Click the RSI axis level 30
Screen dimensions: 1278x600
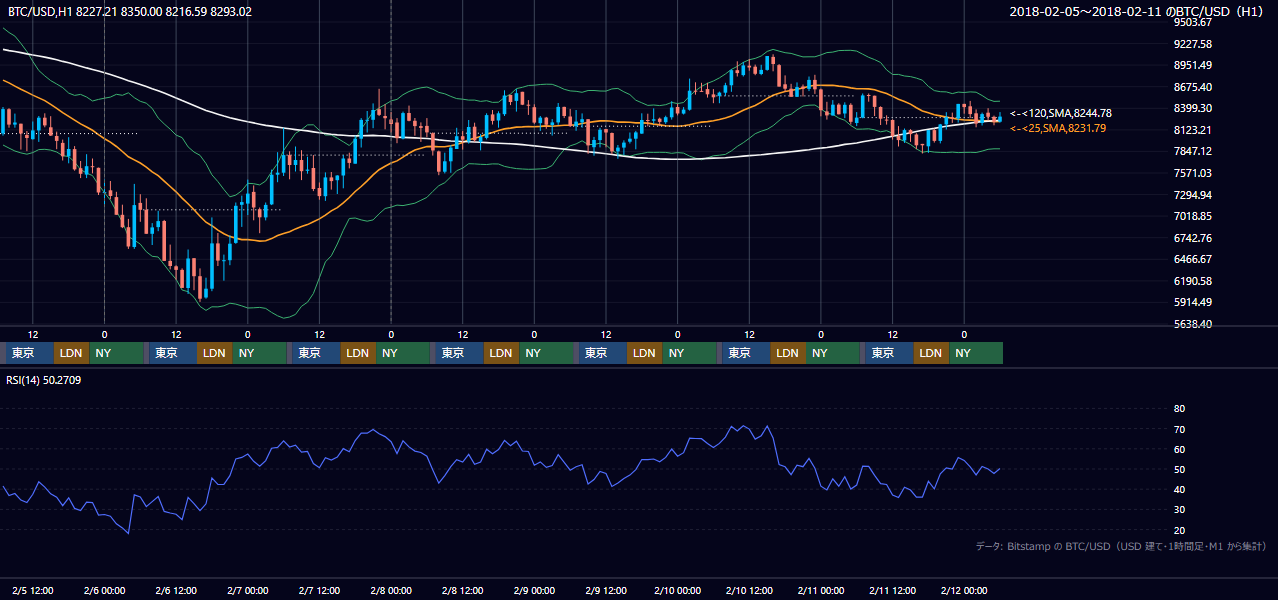[x=1179, y=510]
